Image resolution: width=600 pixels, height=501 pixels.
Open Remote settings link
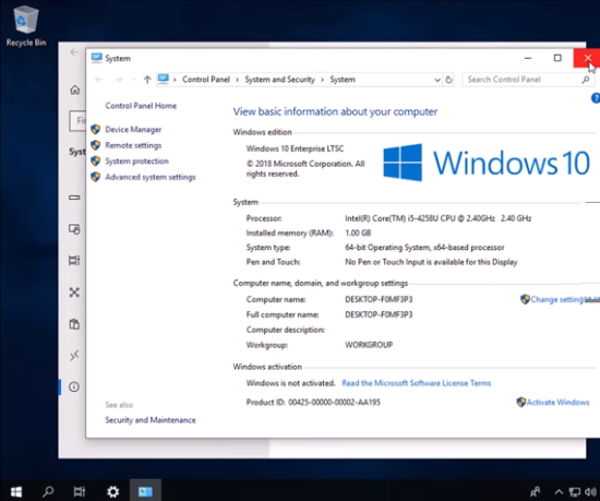pos(133,145)
